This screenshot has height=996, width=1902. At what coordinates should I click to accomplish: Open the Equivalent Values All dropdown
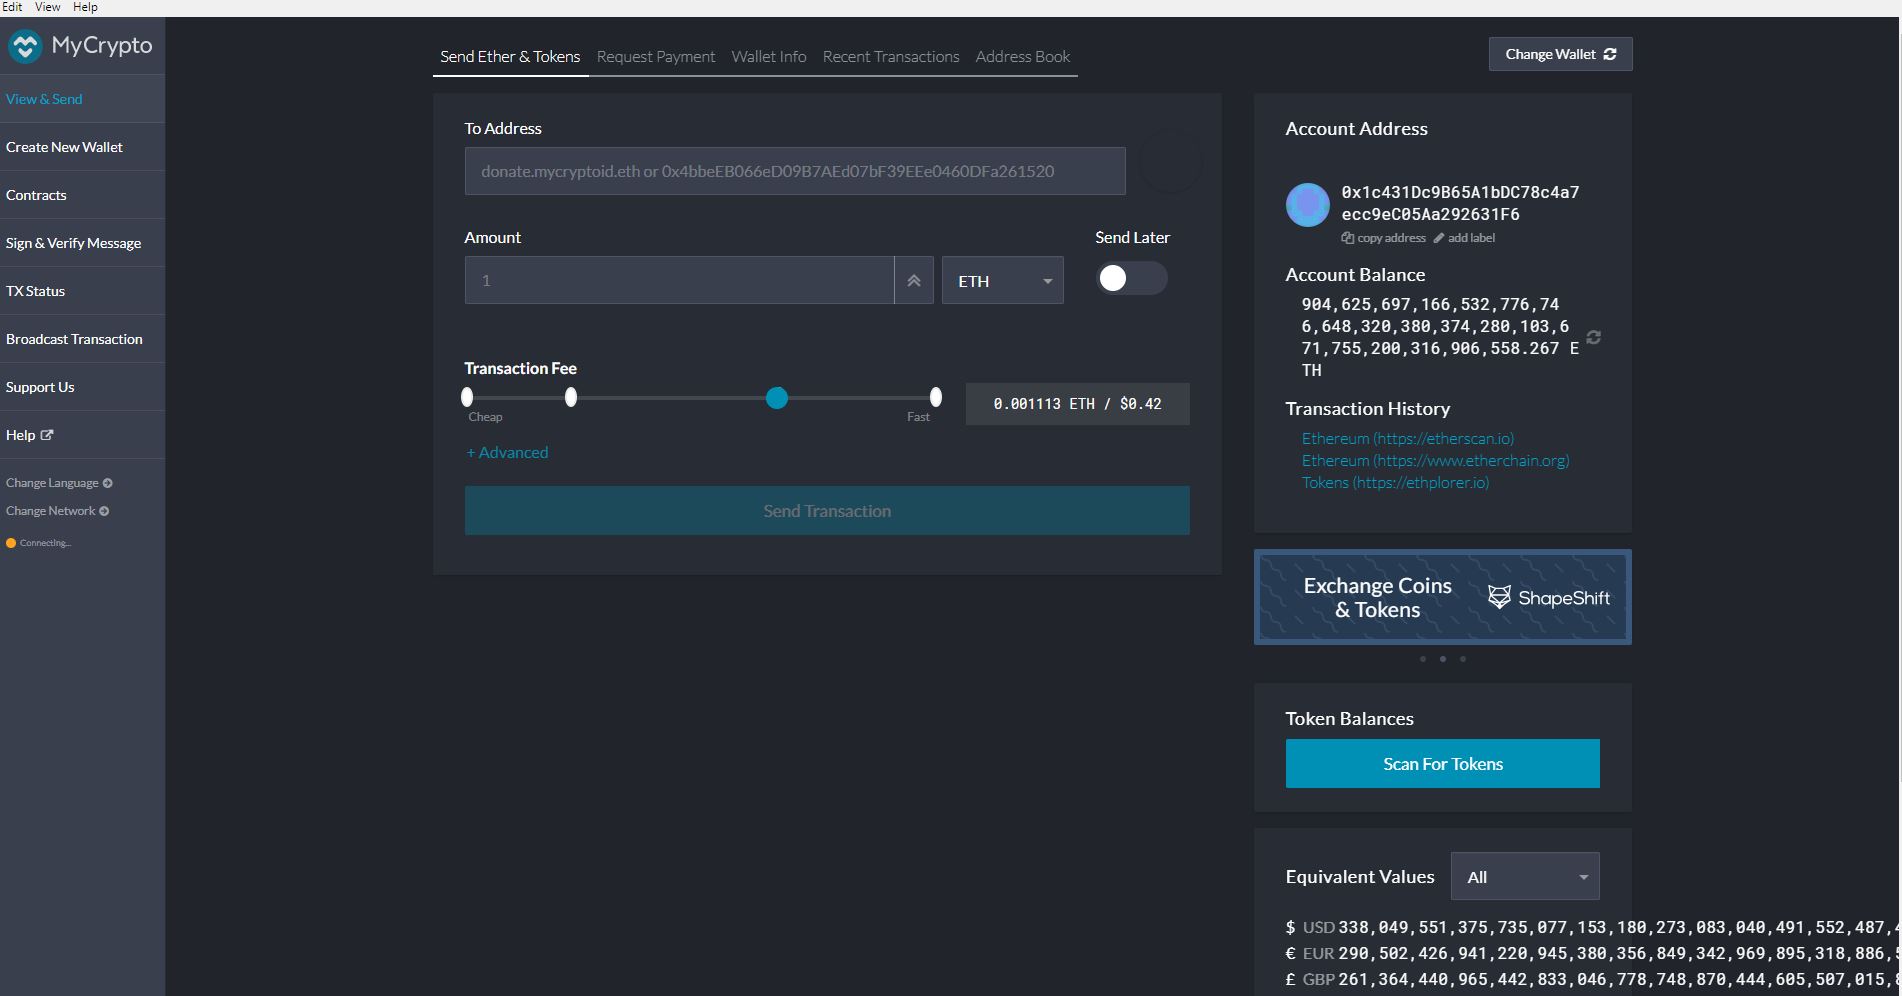point(1525,877)
